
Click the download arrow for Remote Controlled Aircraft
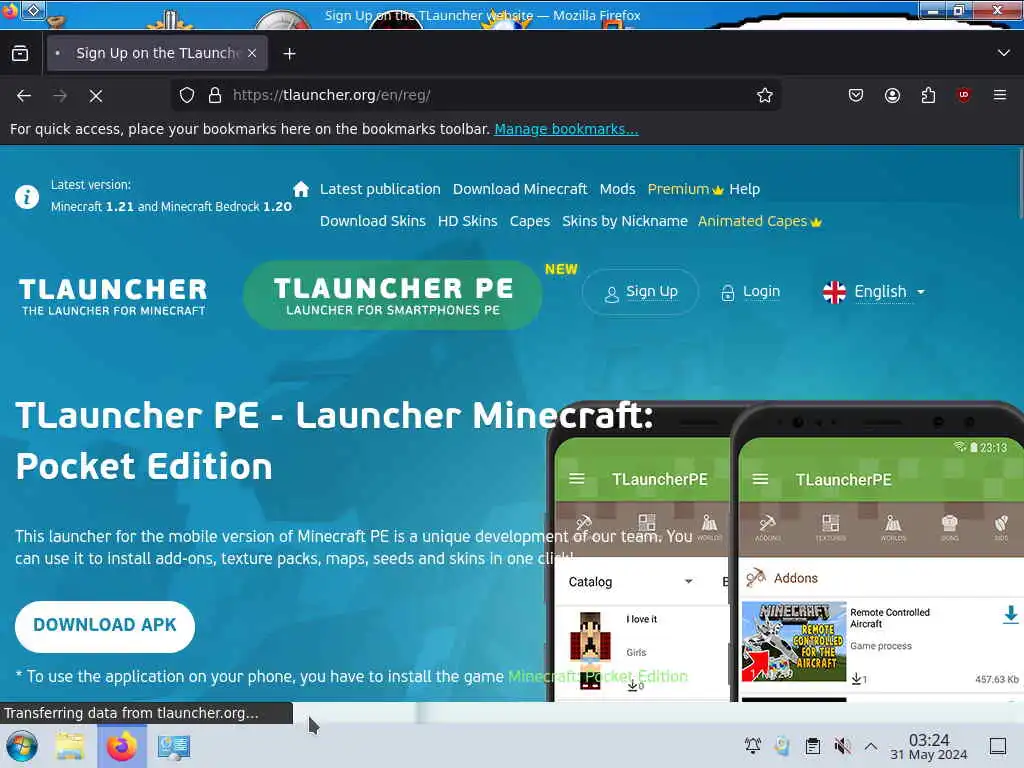coord(1010,615)
